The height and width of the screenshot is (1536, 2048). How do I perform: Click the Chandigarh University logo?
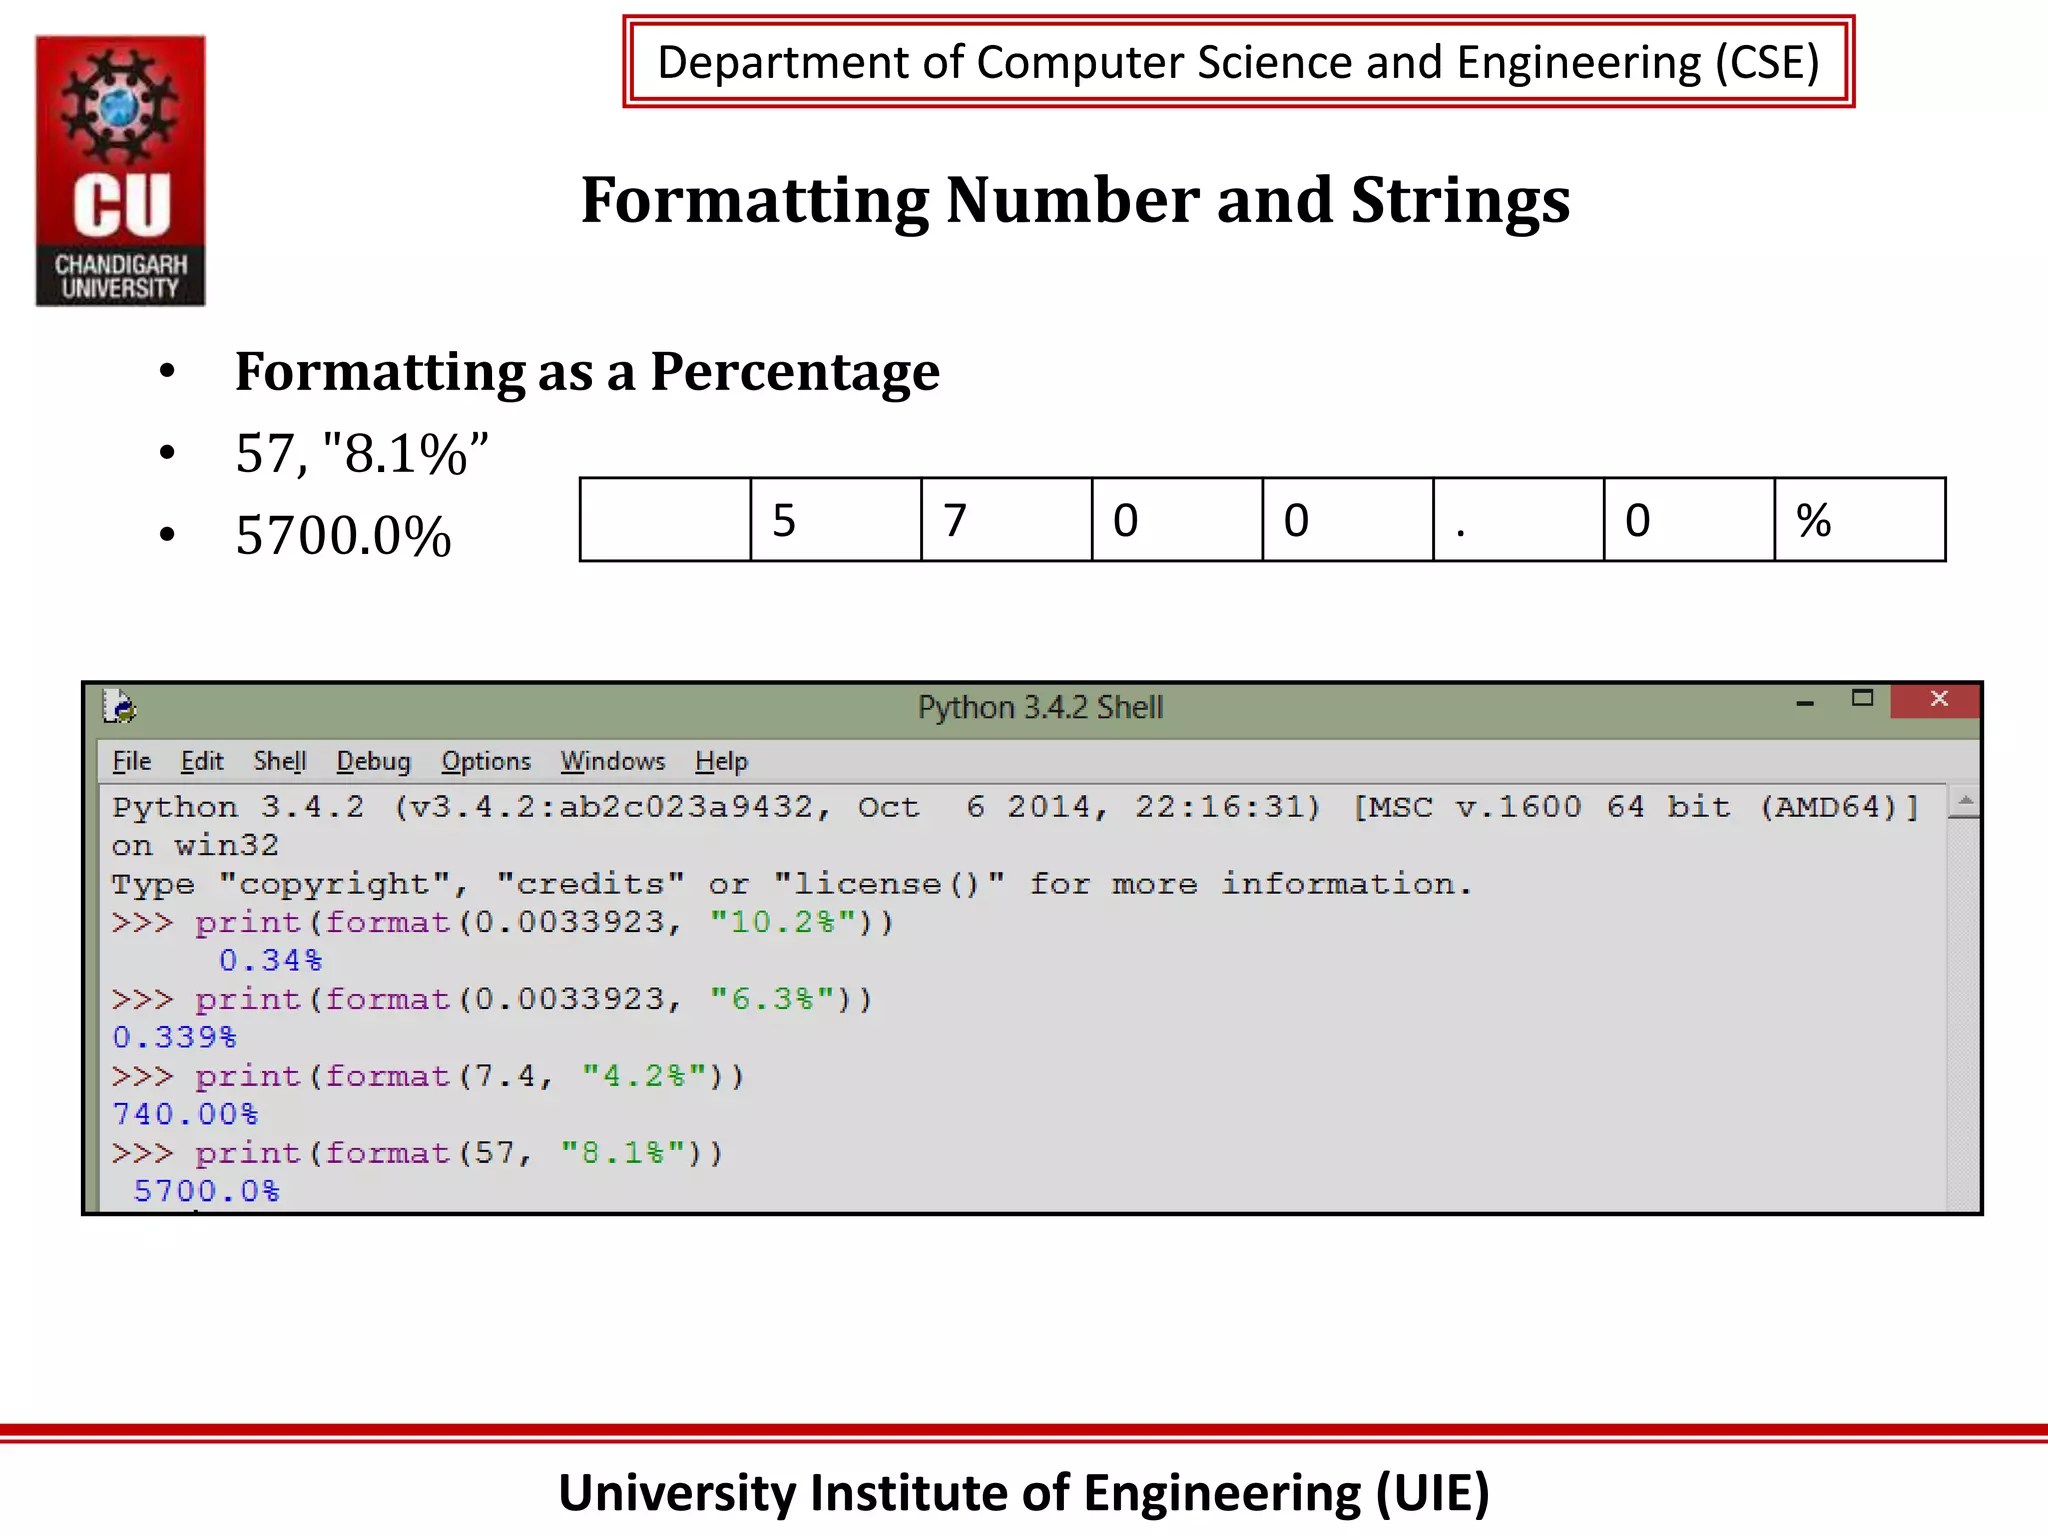[x=120, y=171]
